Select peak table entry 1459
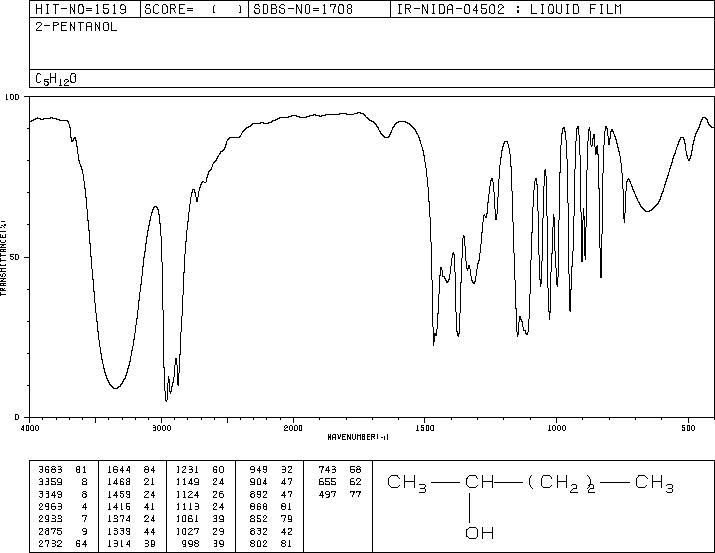 click(x=119, y=494)
